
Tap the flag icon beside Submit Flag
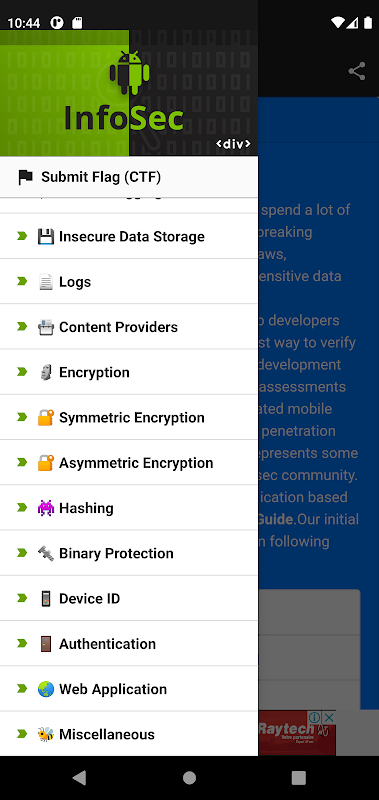[25, 177]
